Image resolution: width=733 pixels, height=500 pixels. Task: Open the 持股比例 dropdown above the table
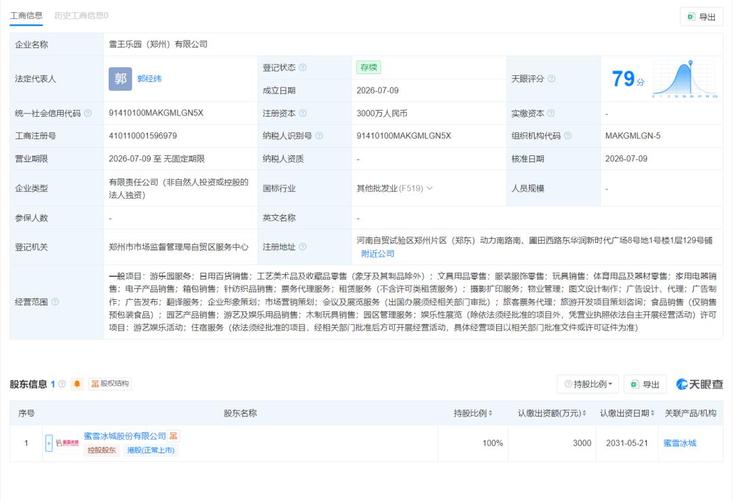point(588,384)
